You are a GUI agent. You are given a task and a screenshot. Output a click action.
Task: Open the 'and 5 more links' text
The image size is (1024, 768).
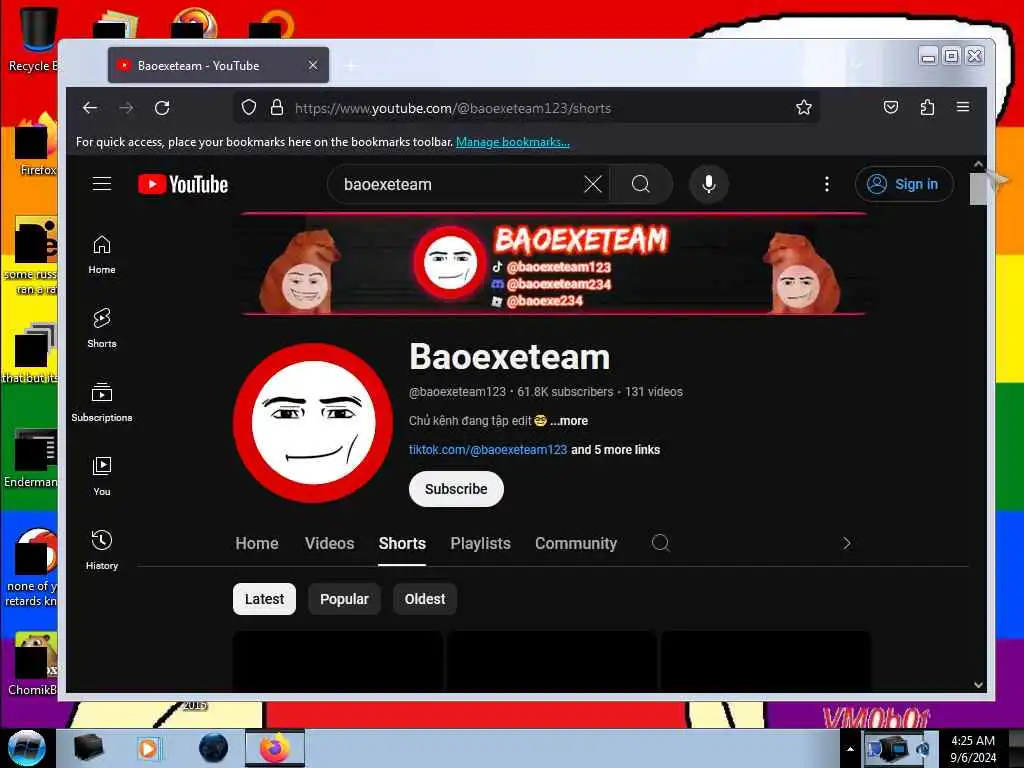615,449
